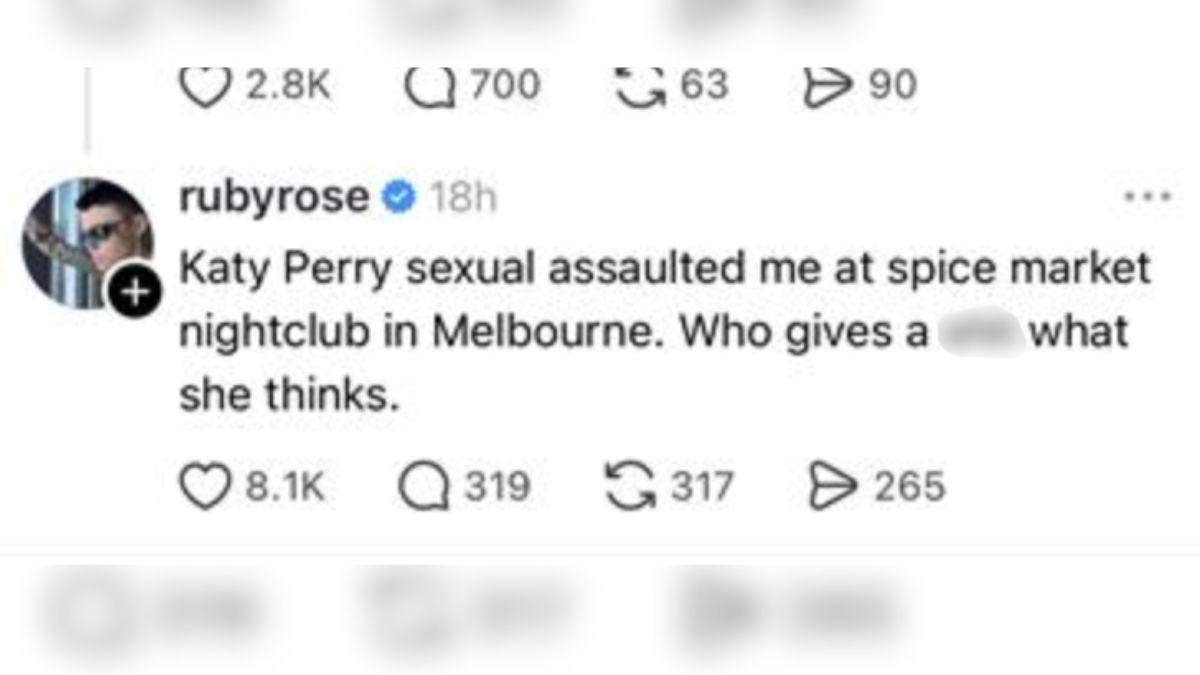Click the 317 reposts count

pos(703,487)
